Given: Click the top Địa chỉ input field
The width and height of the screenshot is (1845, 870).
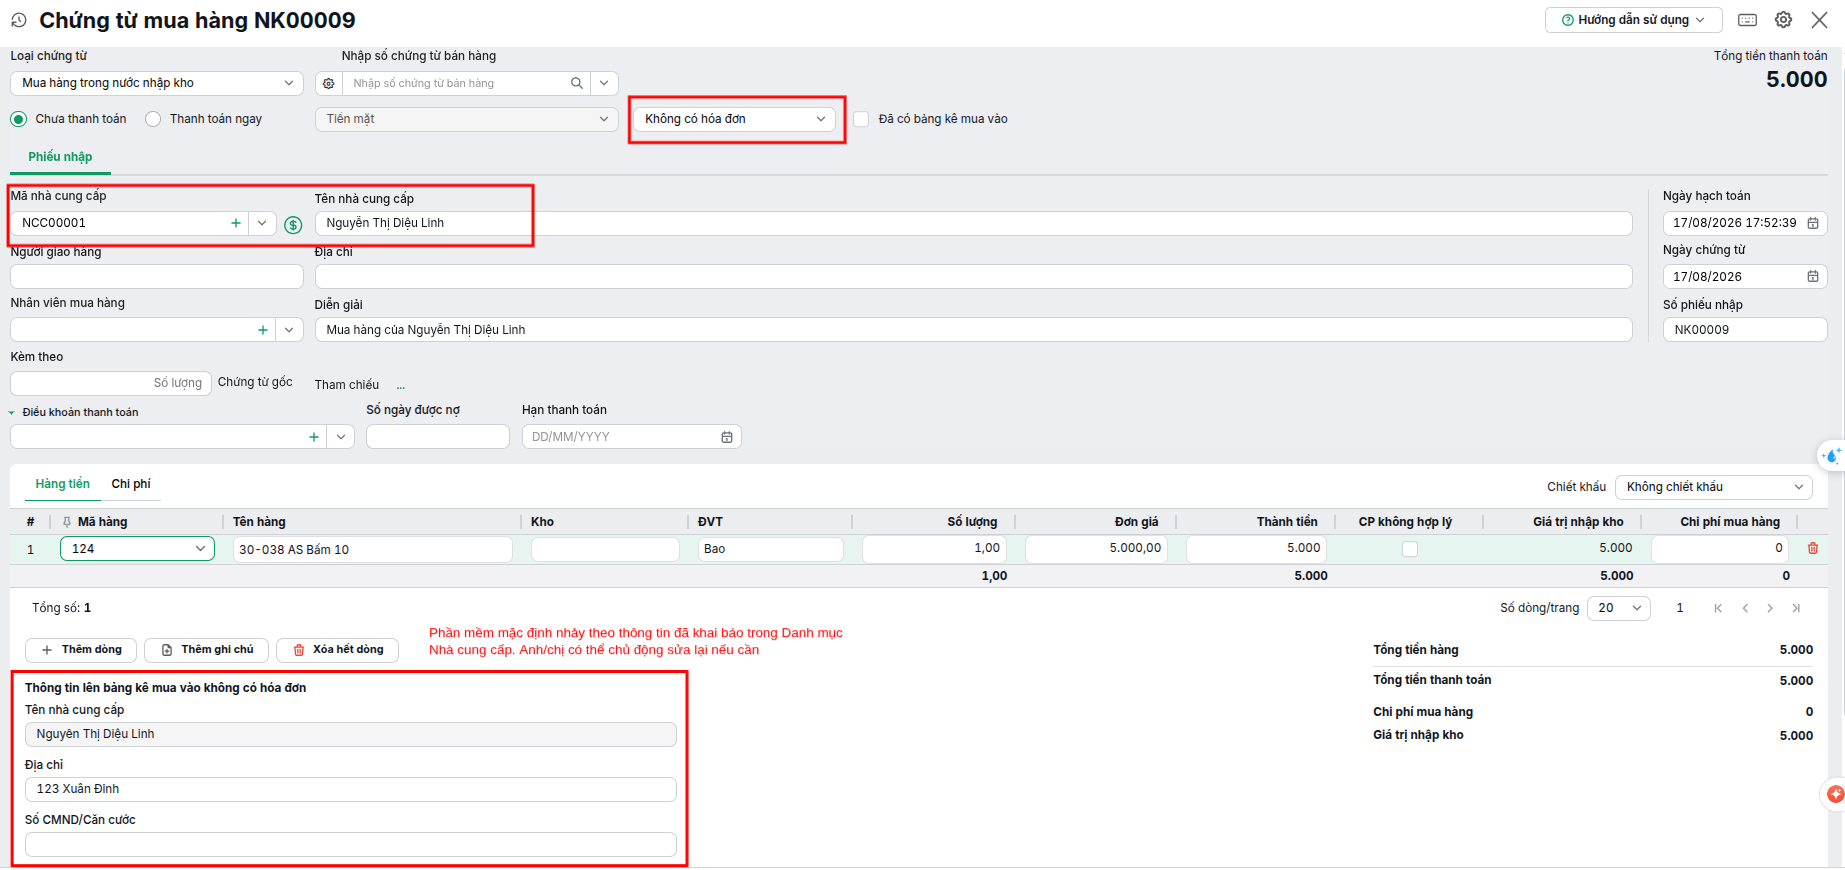Looking at the screenshot, I should [973, 277].
